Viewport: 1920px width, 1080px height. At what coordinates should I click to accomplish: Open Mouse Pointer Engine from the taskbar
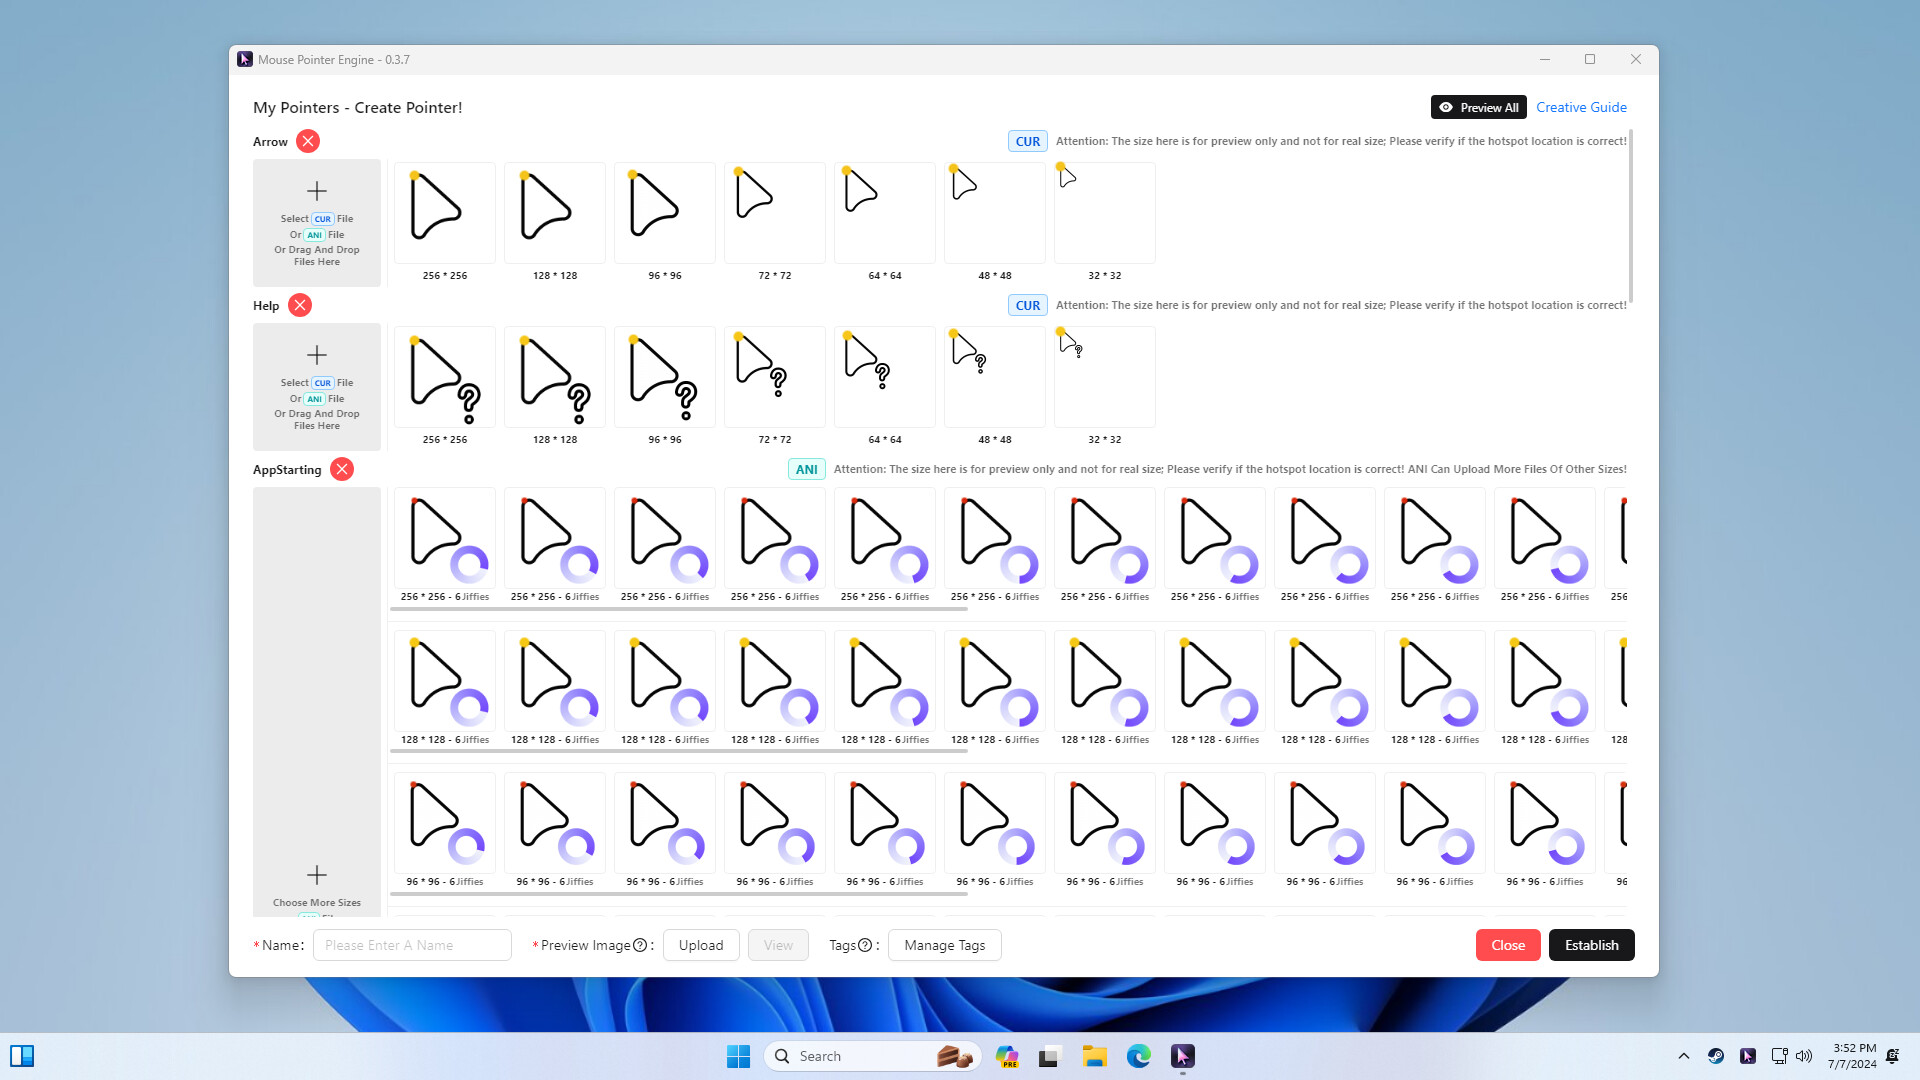tap(1182, 1055)
